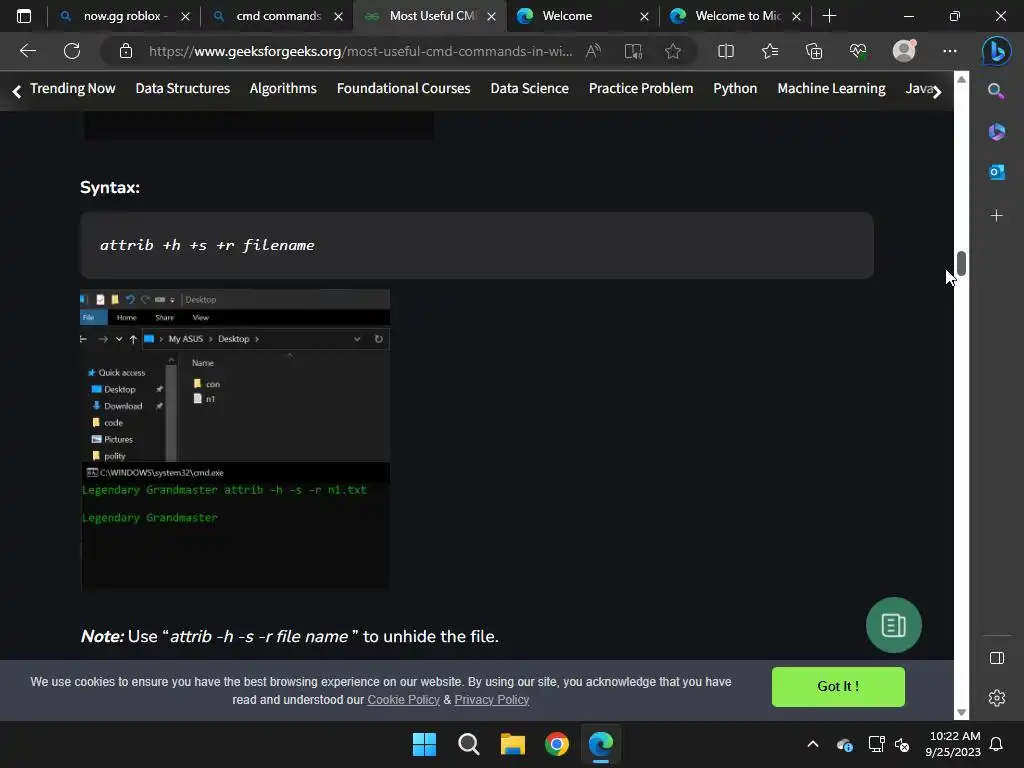1024x768 pixels.
Task: Open the Data Science menu
Action: pyautogui.click(x=529, y=88)
